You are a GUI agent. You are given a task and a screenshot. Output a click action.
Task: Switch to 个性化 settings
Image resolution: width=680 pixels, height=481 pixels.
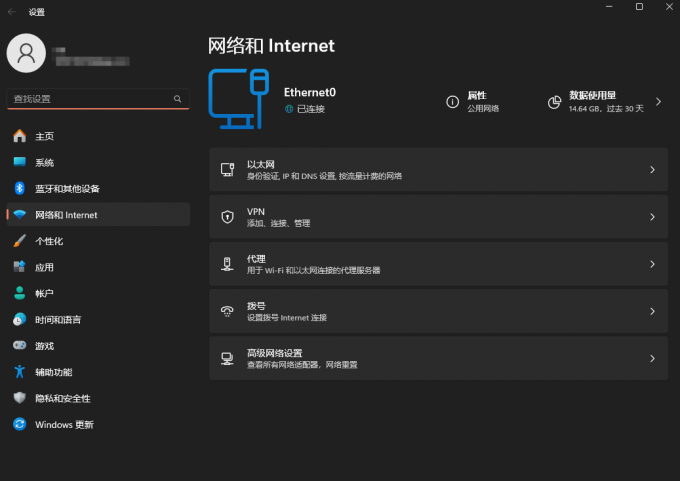pos(98,241)
